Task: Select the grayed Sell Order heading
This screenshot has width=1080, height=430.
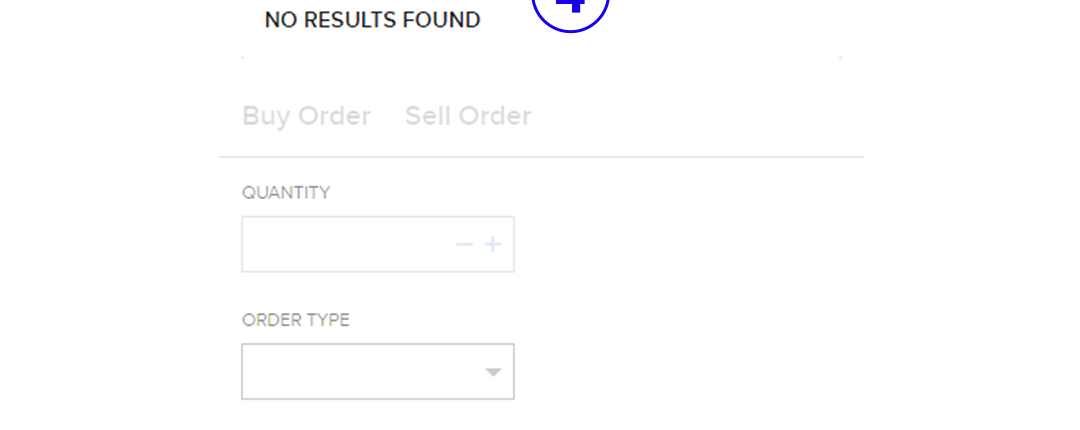Action: 468,116
